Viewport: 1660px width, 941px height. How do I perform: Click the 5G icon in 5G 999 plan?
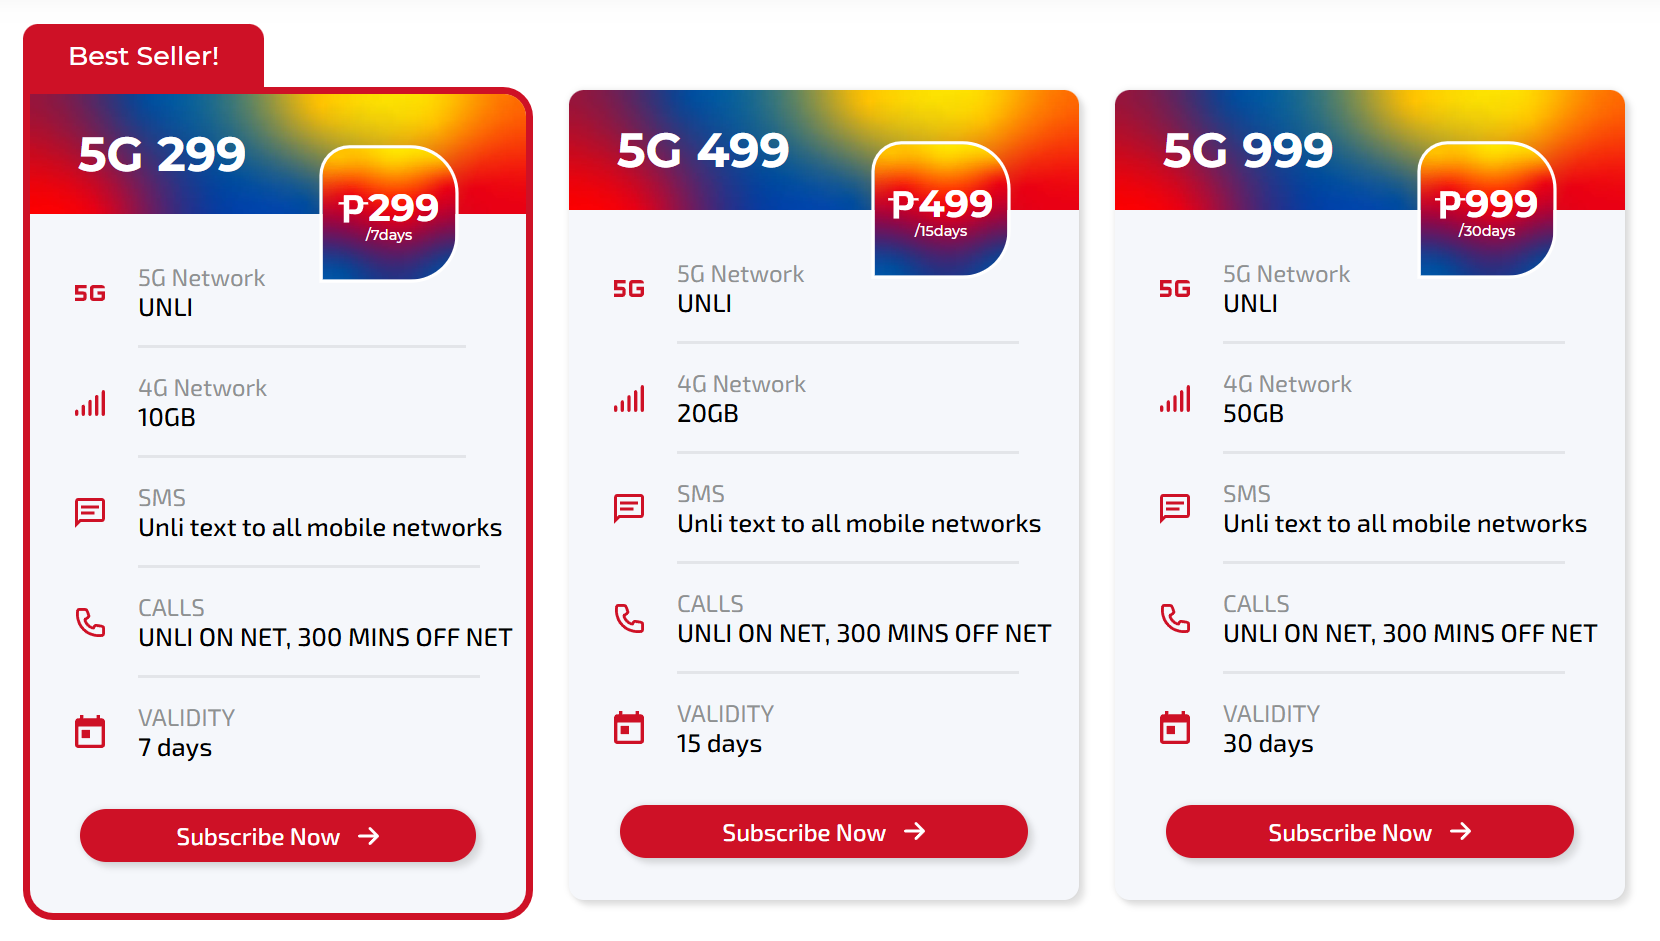tap(1175, 289)
